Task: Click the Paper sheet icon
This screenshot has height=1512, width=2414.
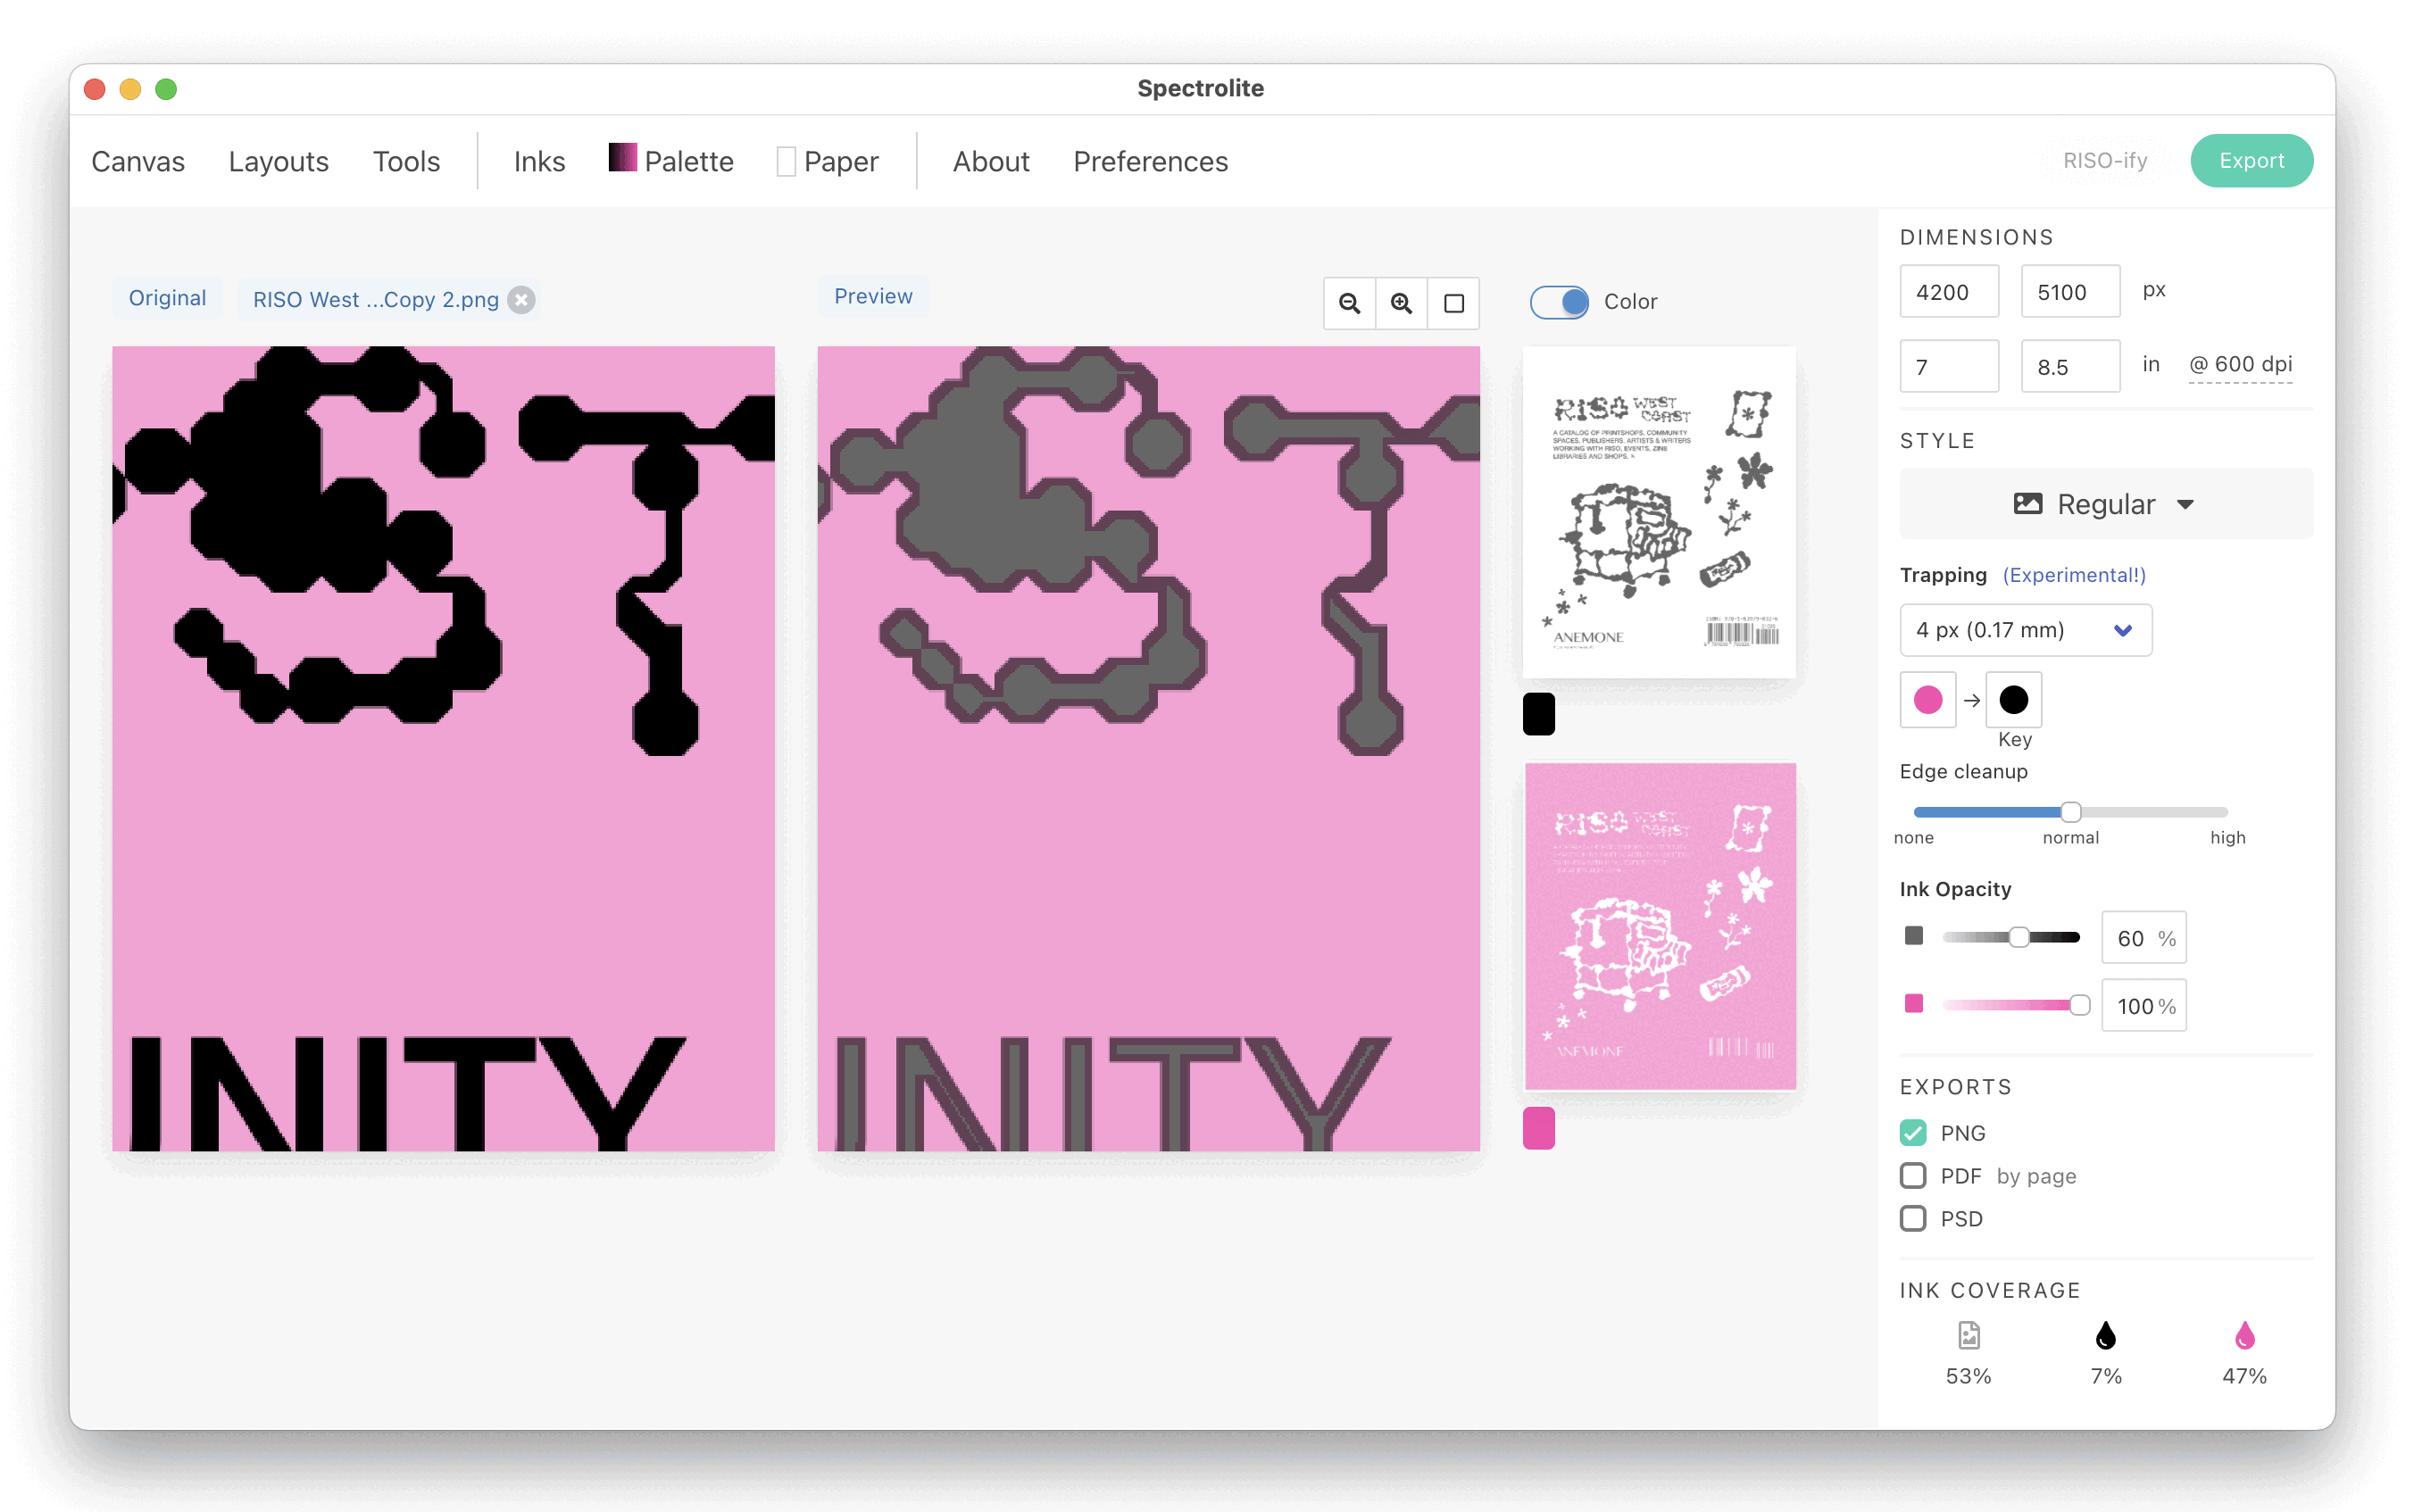Action: point(786,161)
